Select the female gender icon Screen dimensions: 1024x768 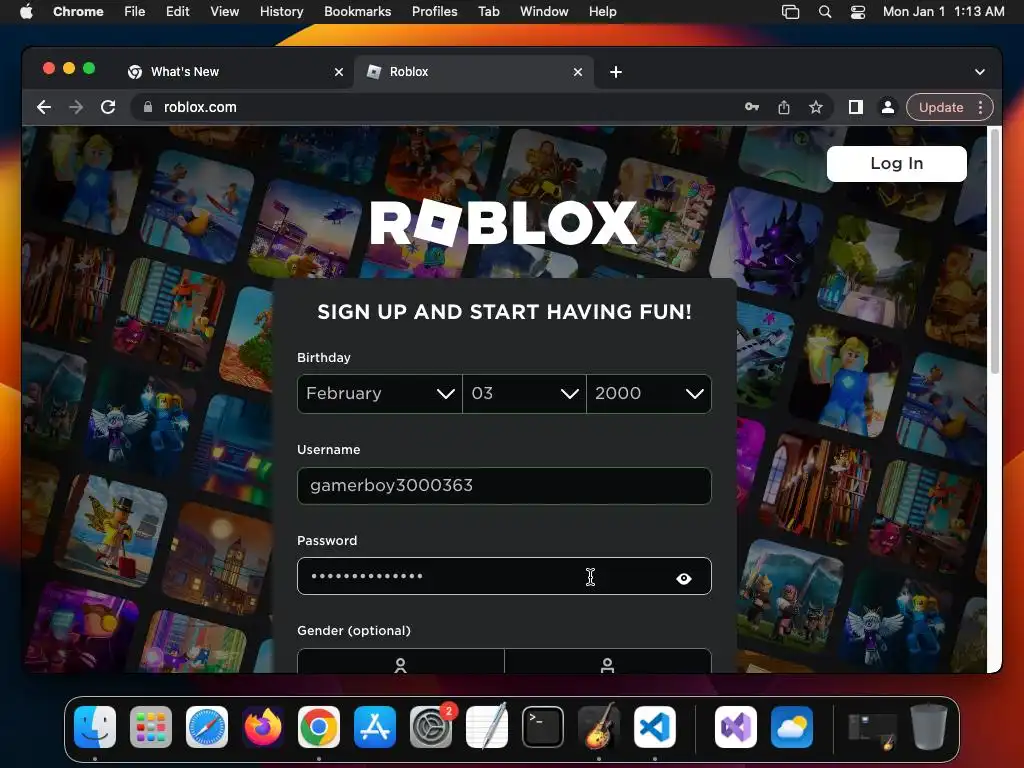click(x=400, y=663)
